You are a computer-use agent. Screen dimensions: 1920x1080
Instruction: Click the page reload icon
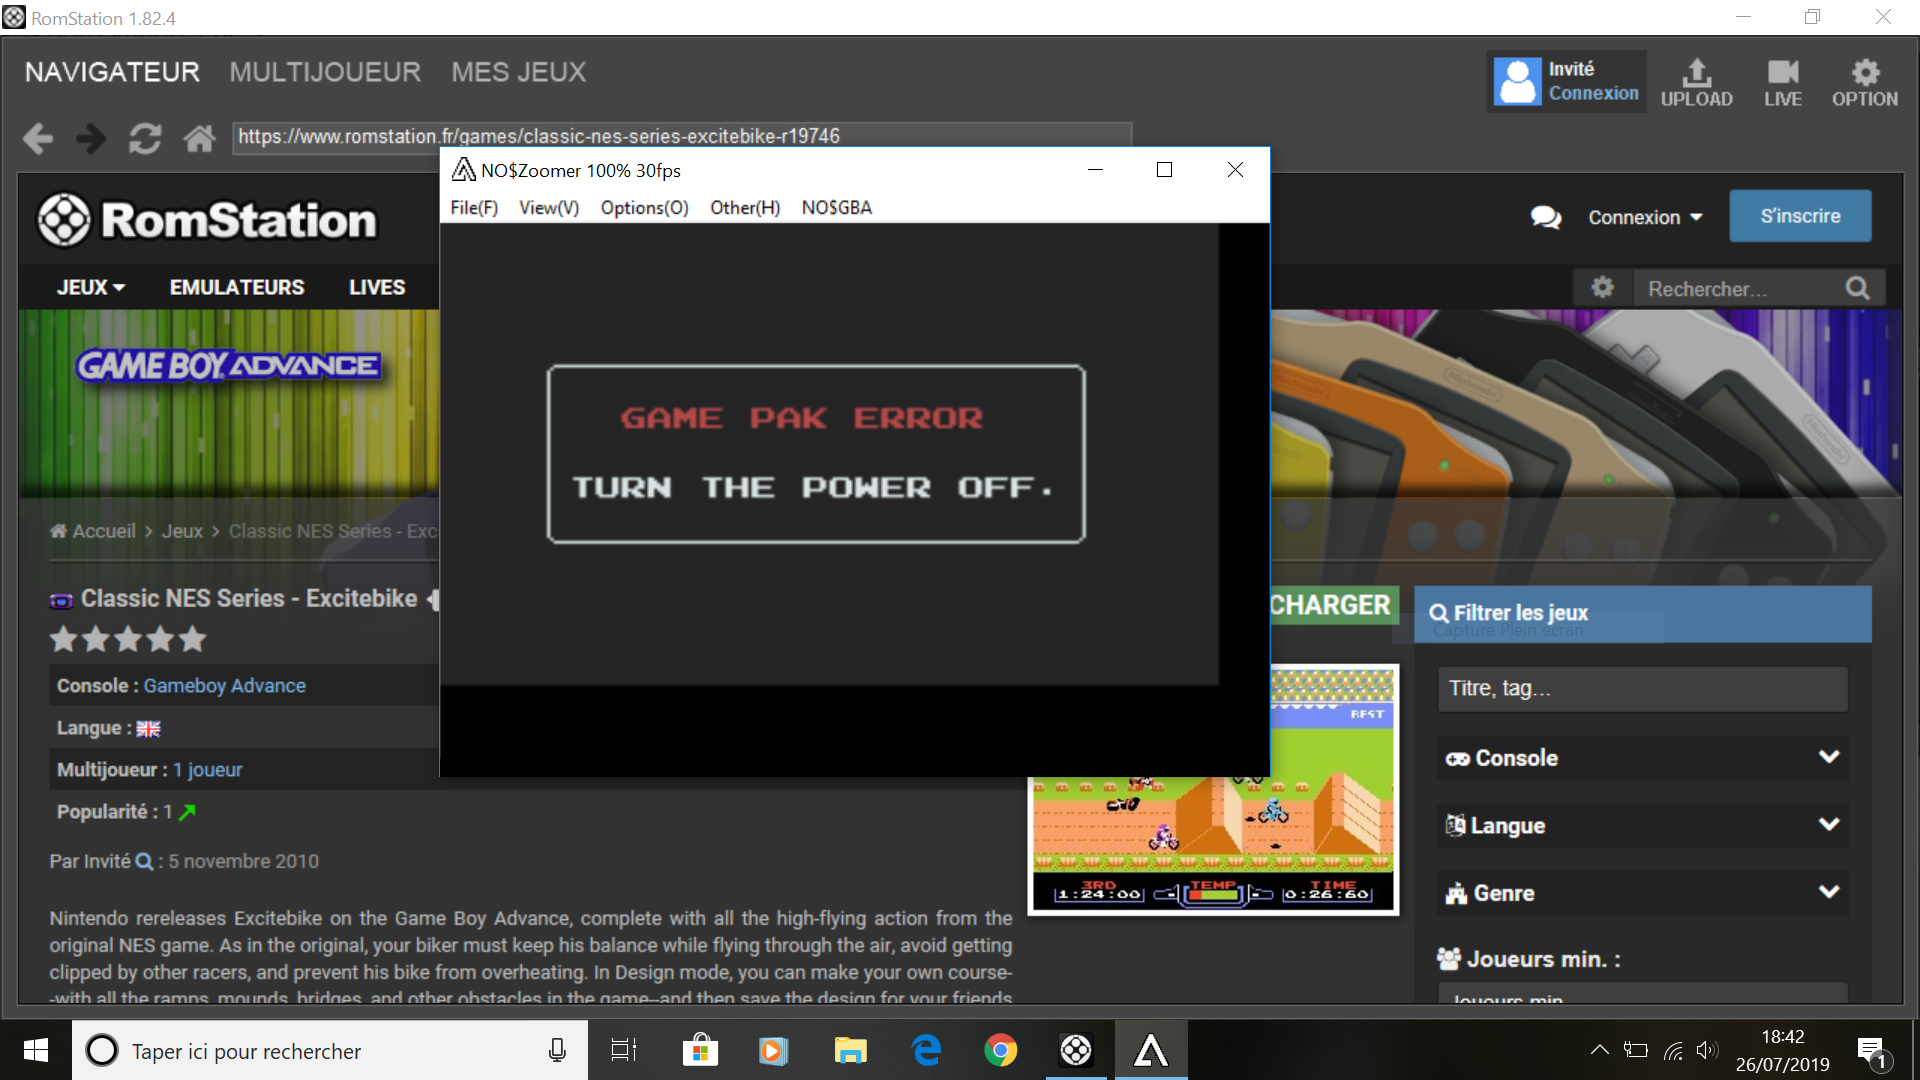click(145, 138)
